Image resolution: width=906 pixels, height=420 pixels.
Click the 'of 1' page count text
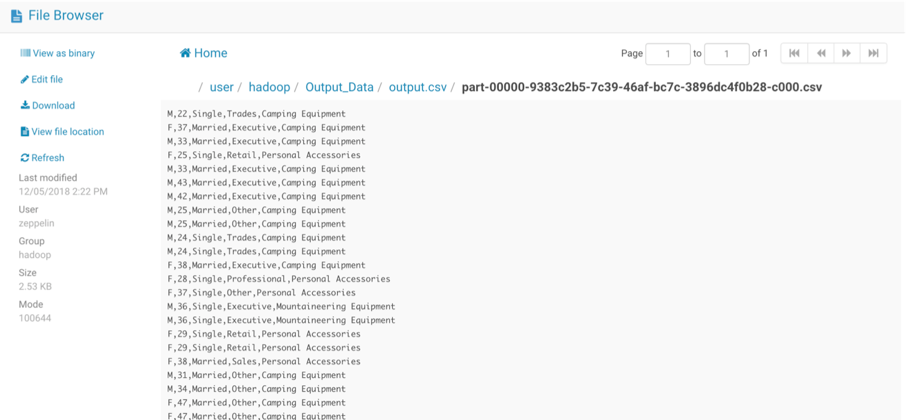760,53
